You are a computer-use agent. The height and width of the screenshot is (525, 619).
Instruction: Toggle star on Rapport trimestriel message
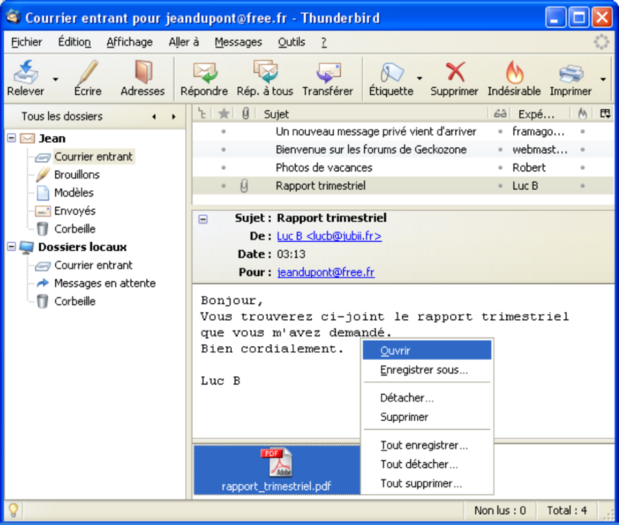[223, 186]
